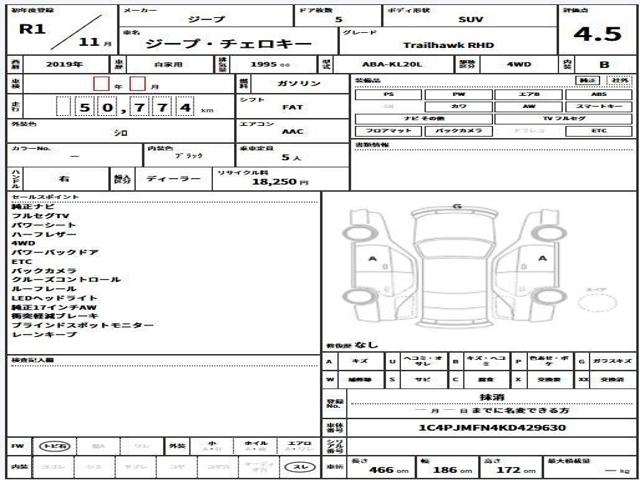Select the model year 2019年
Viewport: 640px width, 480px height.
[64, 64]
